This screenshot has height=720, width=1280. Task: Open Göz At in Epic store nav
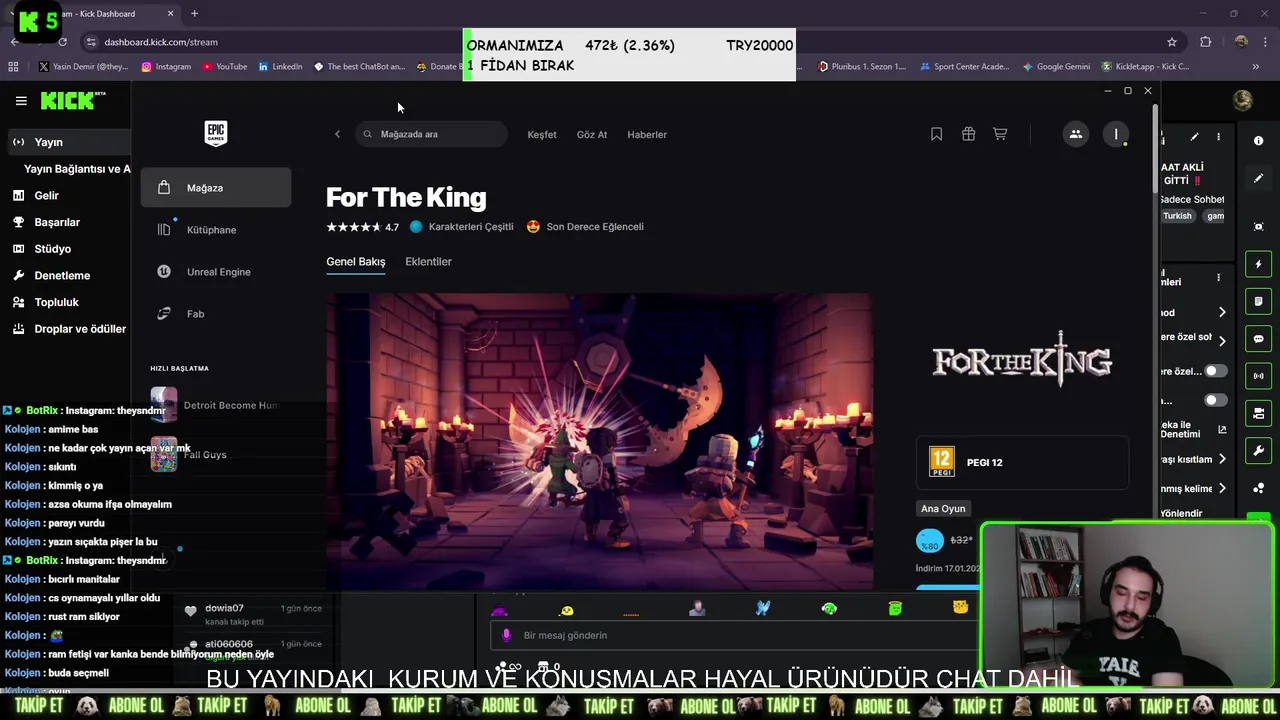(592, 134)
